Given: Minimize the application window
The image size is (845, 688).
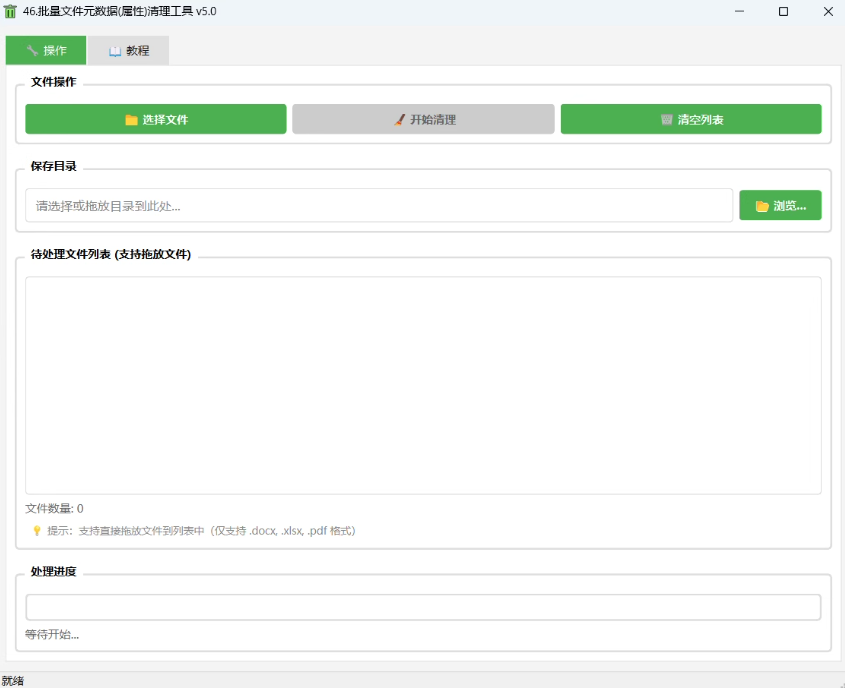Looking at the screenshot, I should tap(739, 12).
